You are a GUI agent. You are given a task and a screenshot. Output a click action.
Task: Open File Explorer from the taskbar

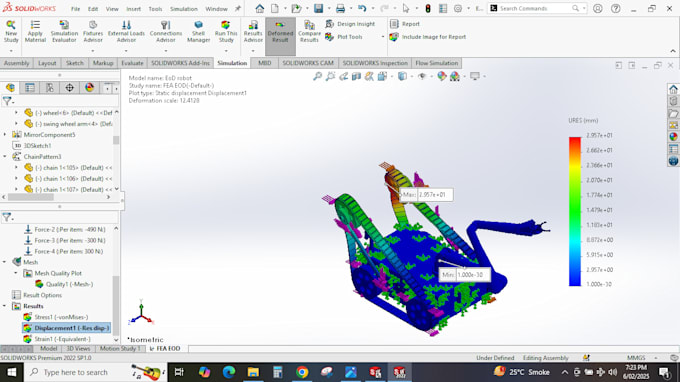point(253,372)
